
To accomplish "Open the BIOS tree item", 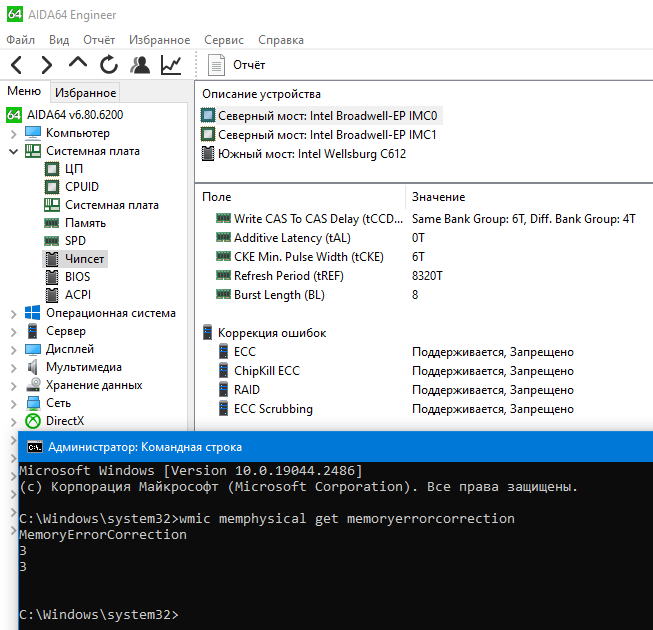I will pyautogui.click(x=77, y=276).
